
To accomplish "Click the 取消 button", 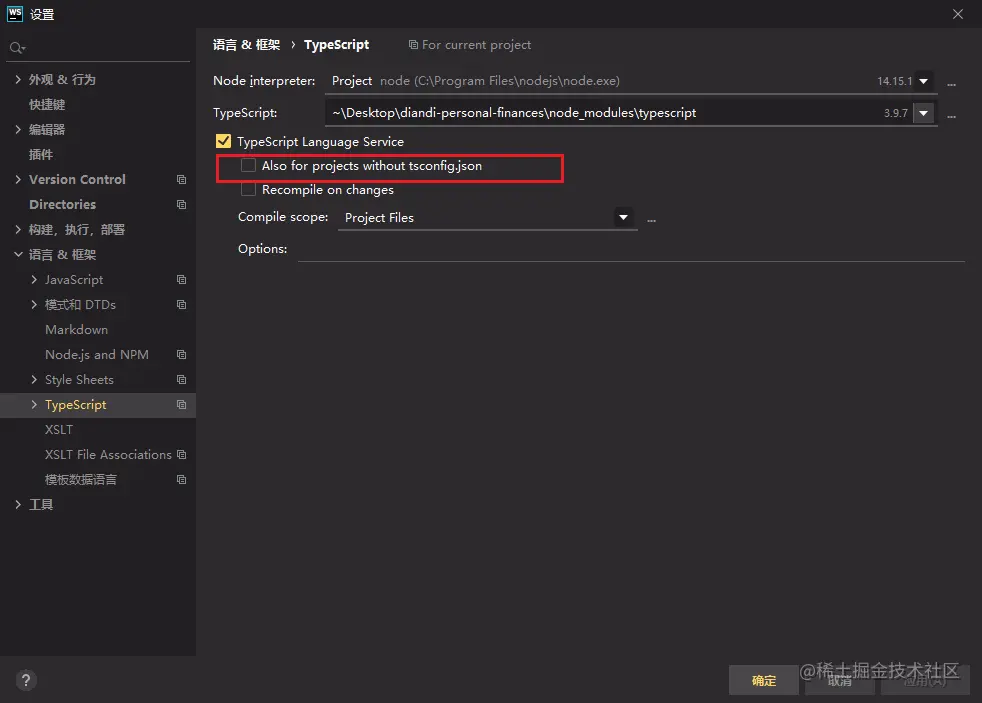I will pos(840,680).
